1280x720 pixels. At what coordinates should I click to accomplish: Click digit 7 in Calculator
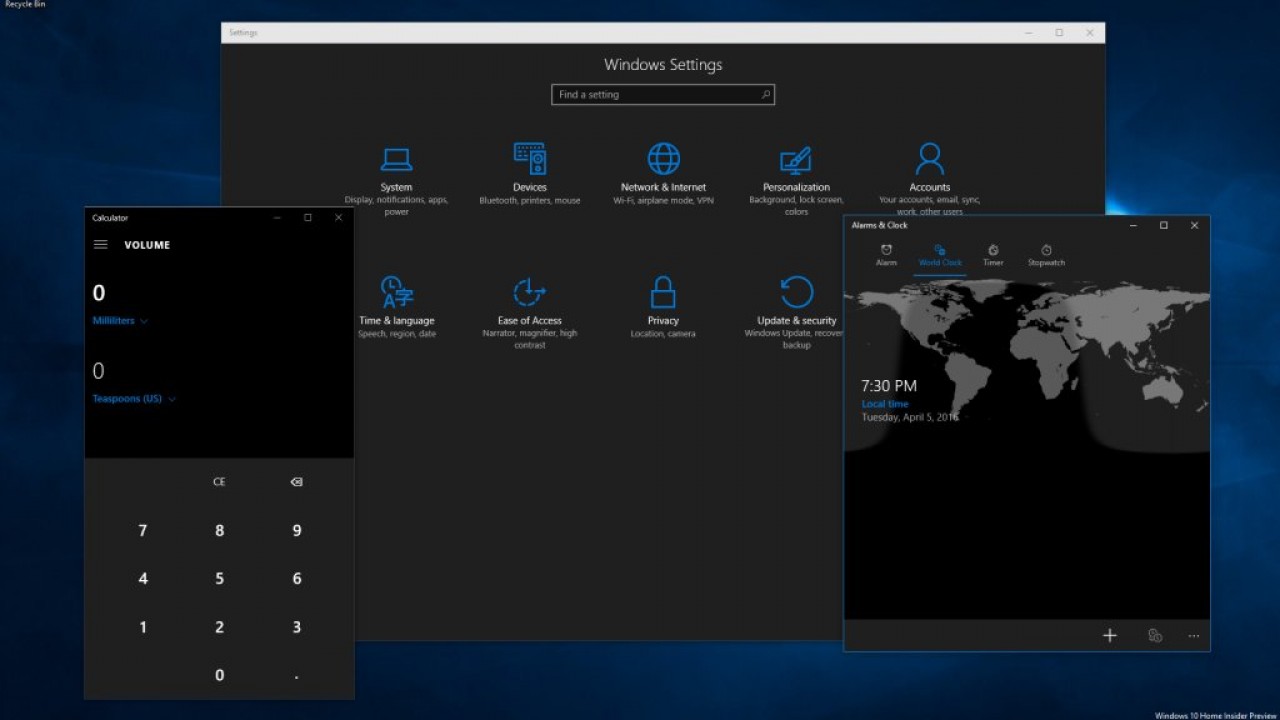point(143,530)
